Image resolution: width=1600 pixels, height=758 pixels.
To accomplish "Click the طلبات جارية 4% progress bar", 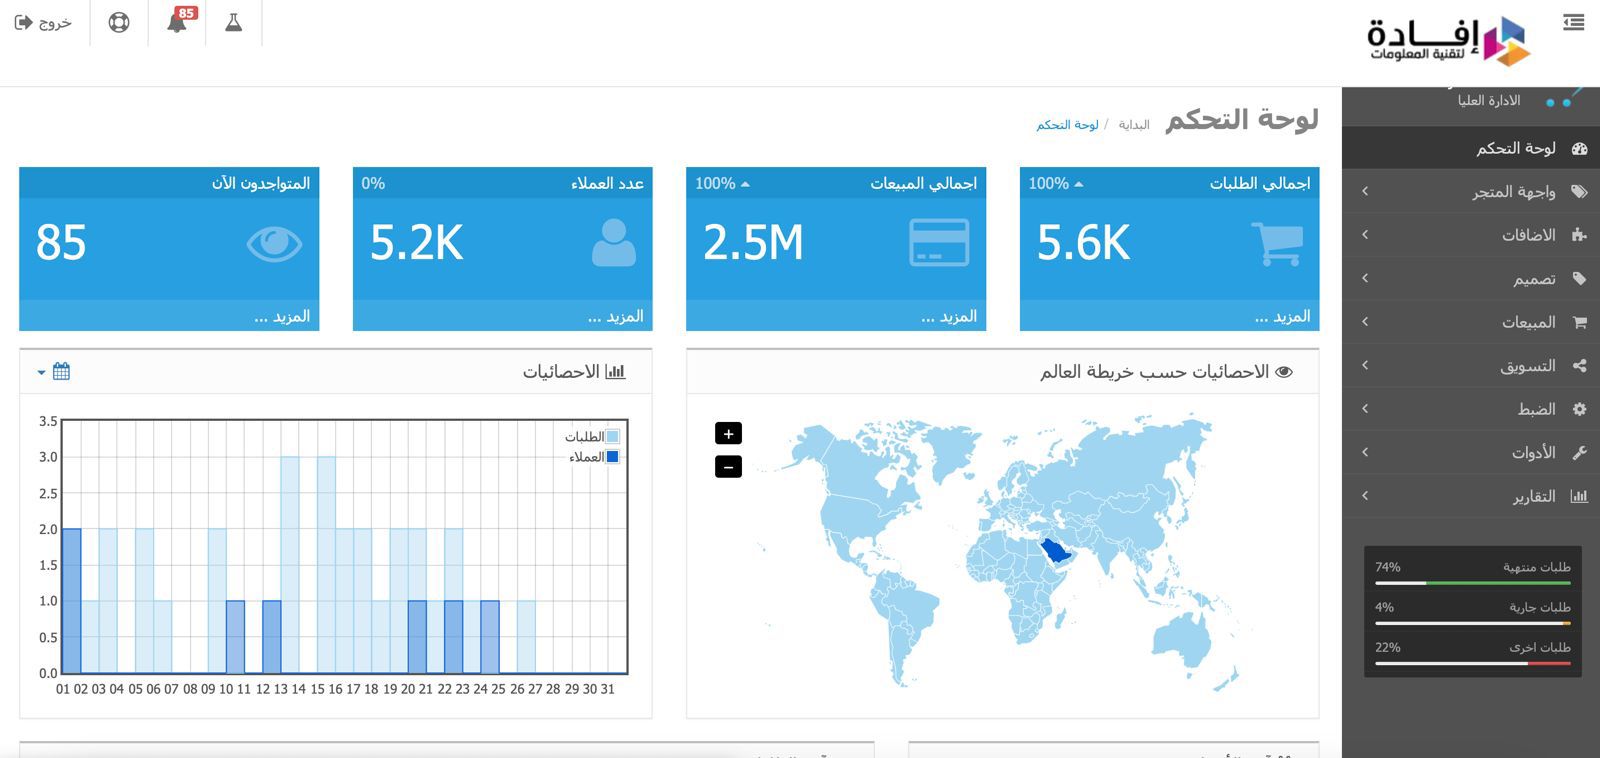I will [1473, 623].
